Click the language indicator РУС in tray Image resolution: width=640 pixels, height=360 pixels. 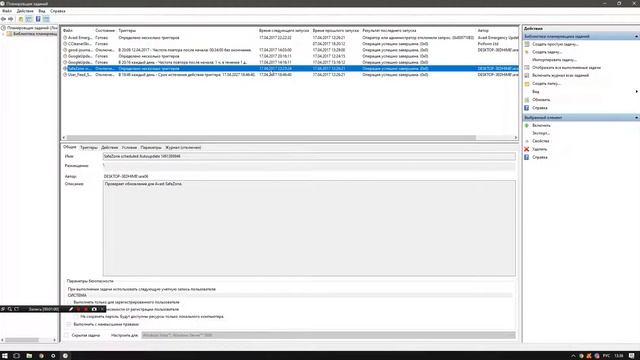coord(607,356)
